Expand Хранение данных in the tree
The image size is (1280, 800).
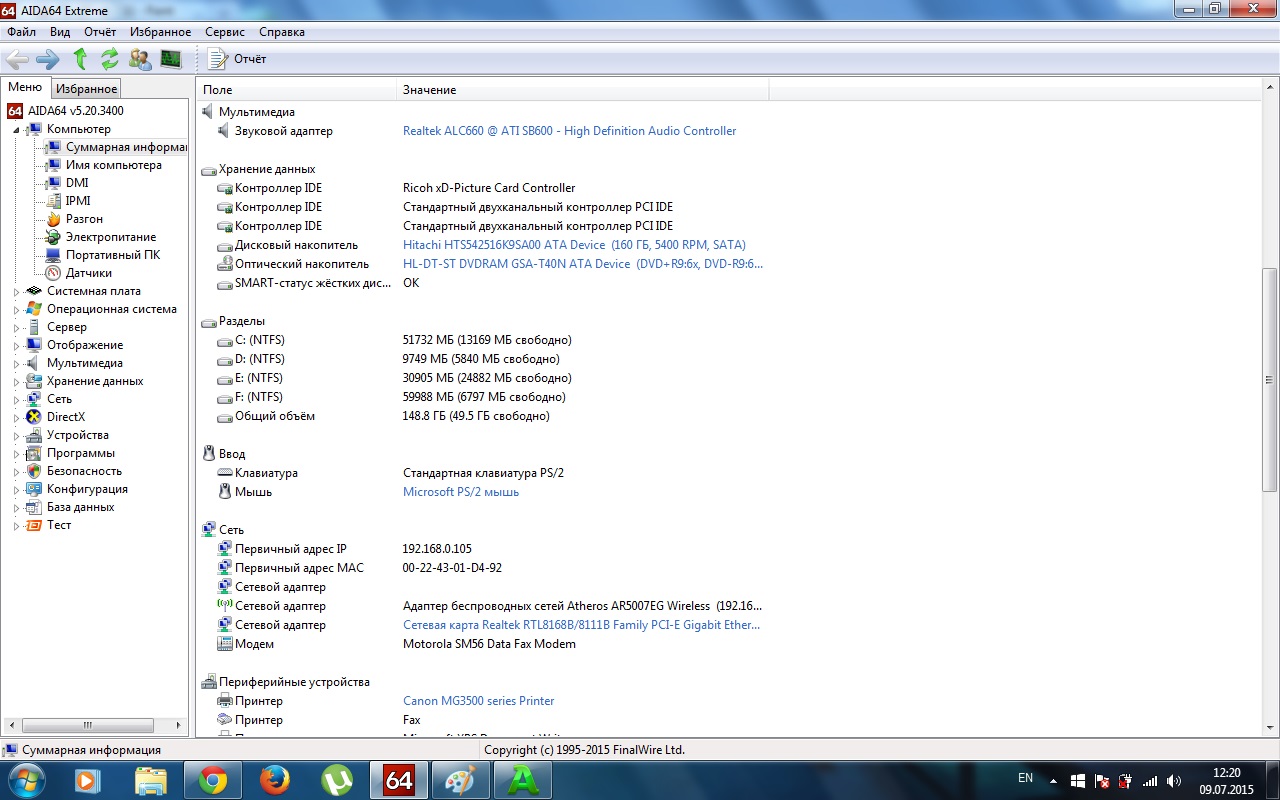tap(16, 381)
